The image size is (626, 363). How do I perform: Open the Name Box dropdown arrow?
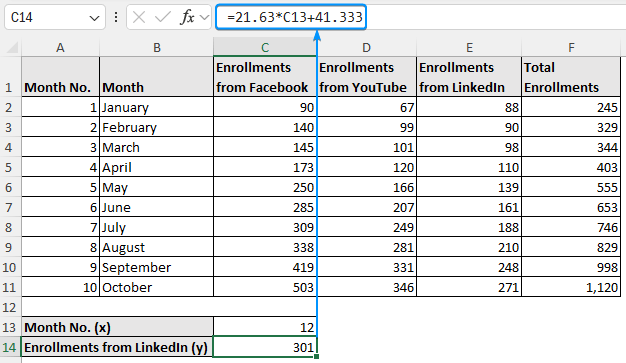pyautogui.click(x=94, y=18)
